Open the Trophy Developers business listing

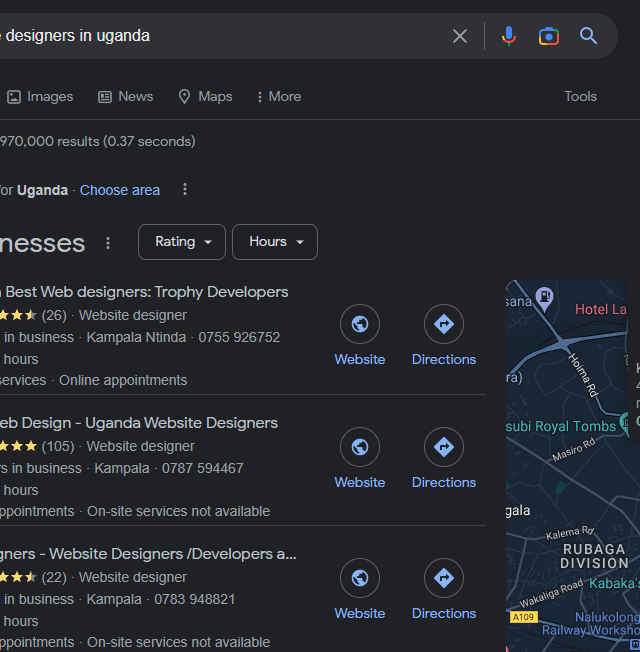click(144, 292)
